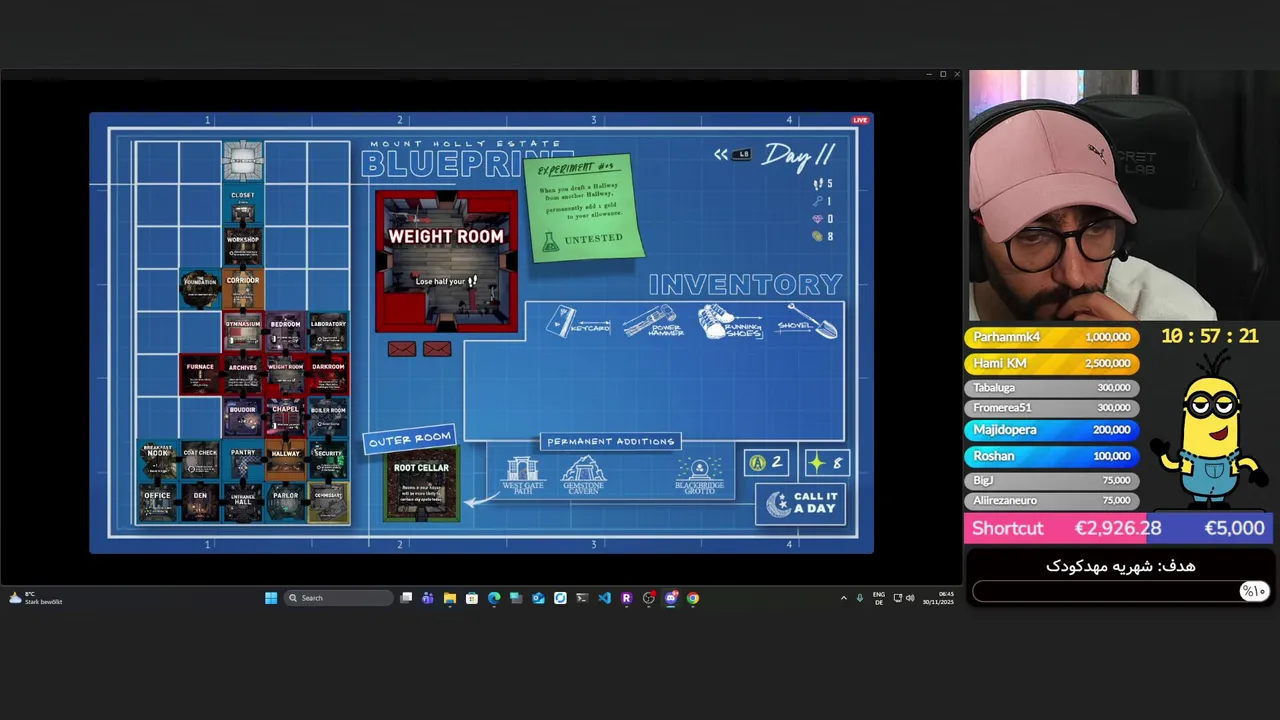Open Microsoft Edge from the taskbar
Image resolution: width=1280 pixels, height=720 pixels.
(494, 598)
